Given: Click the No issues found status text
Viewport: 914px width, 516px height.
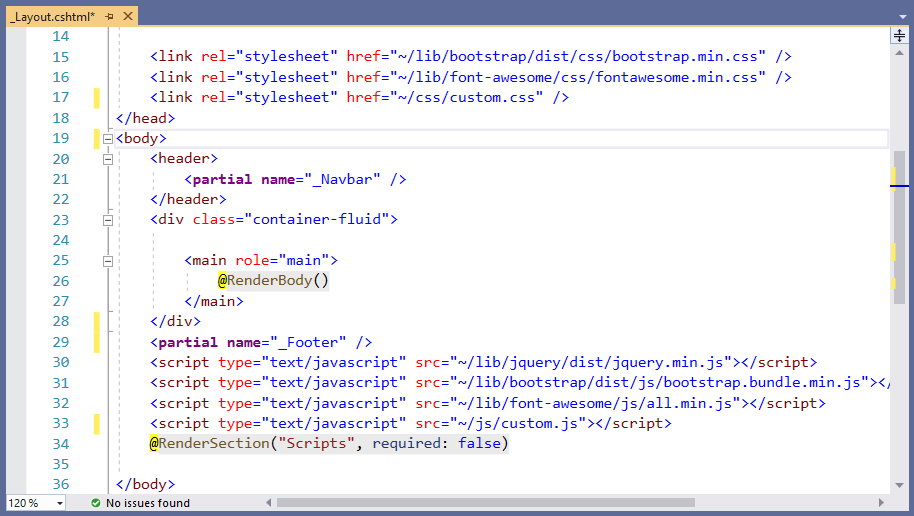Looking at the screenshot, I should tap(147, 503).
